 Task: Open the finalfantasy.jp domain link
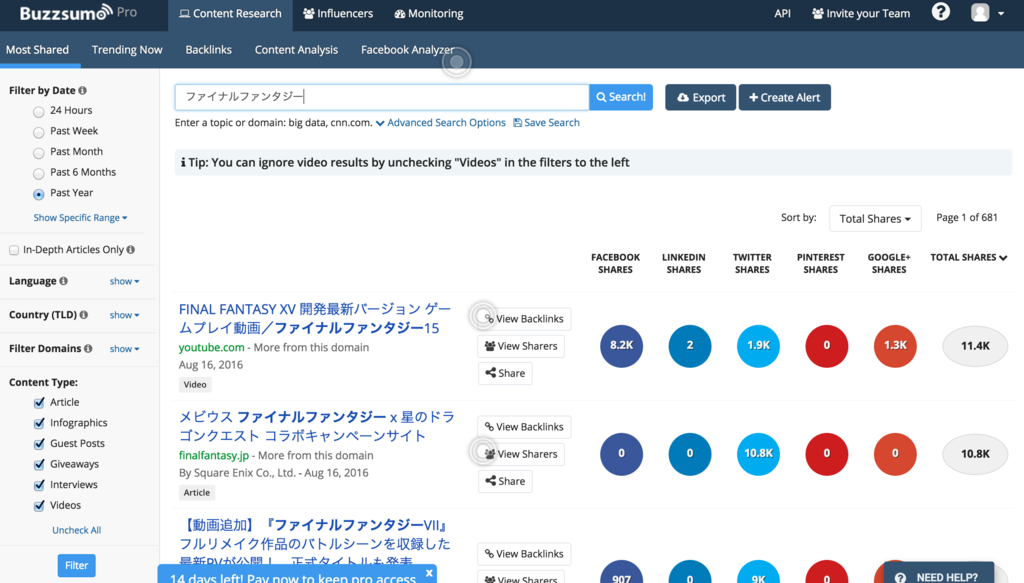(x=214, y=456)
